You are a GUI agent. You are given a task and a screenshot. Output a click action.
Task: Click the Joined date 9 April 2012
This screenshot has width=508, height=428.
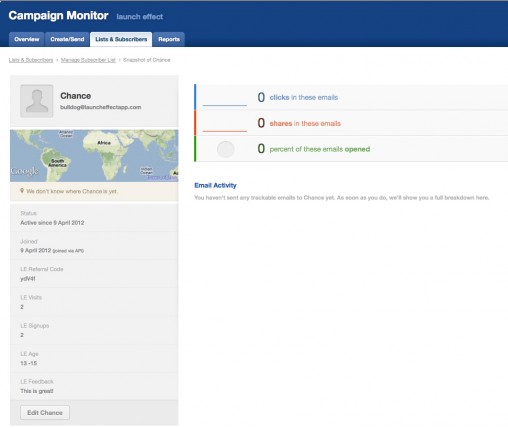pyautogui.click(x=36, y=250)
